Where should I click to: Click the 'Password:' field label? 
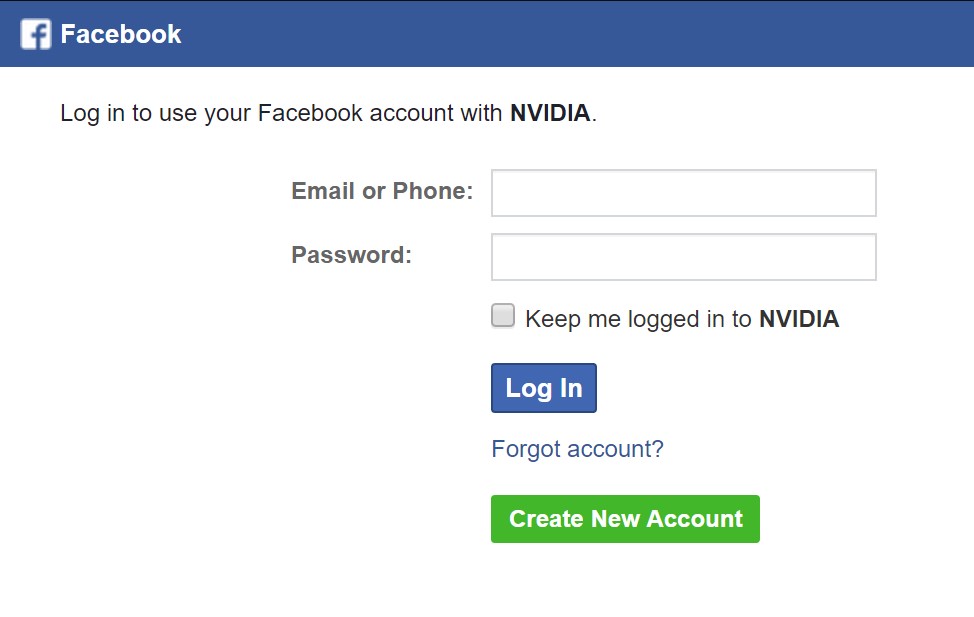pos(352,255)
